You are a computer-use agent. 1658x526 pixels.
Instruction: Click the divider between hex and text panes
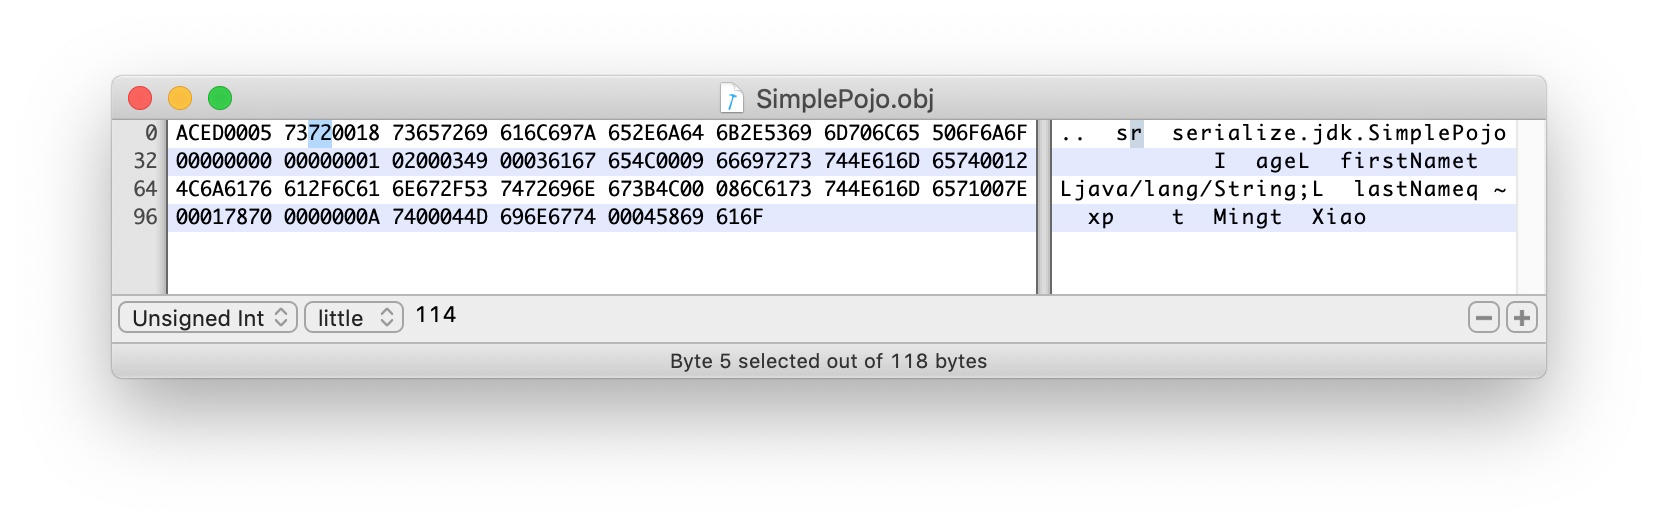[x=1044, y=206]
